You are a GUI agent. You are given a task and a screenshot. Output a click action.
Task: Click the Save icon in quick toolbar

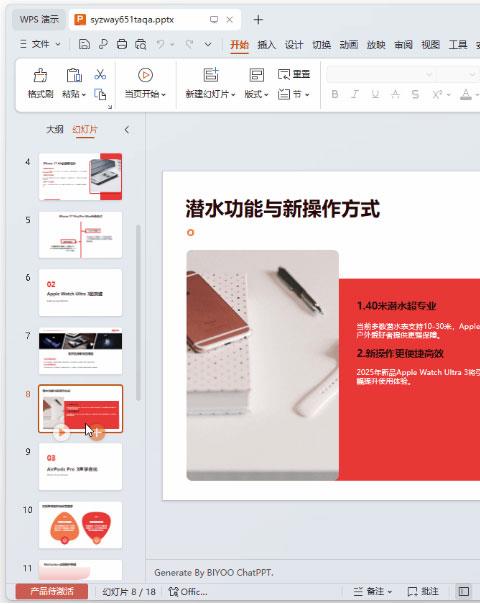pos(84,44)
